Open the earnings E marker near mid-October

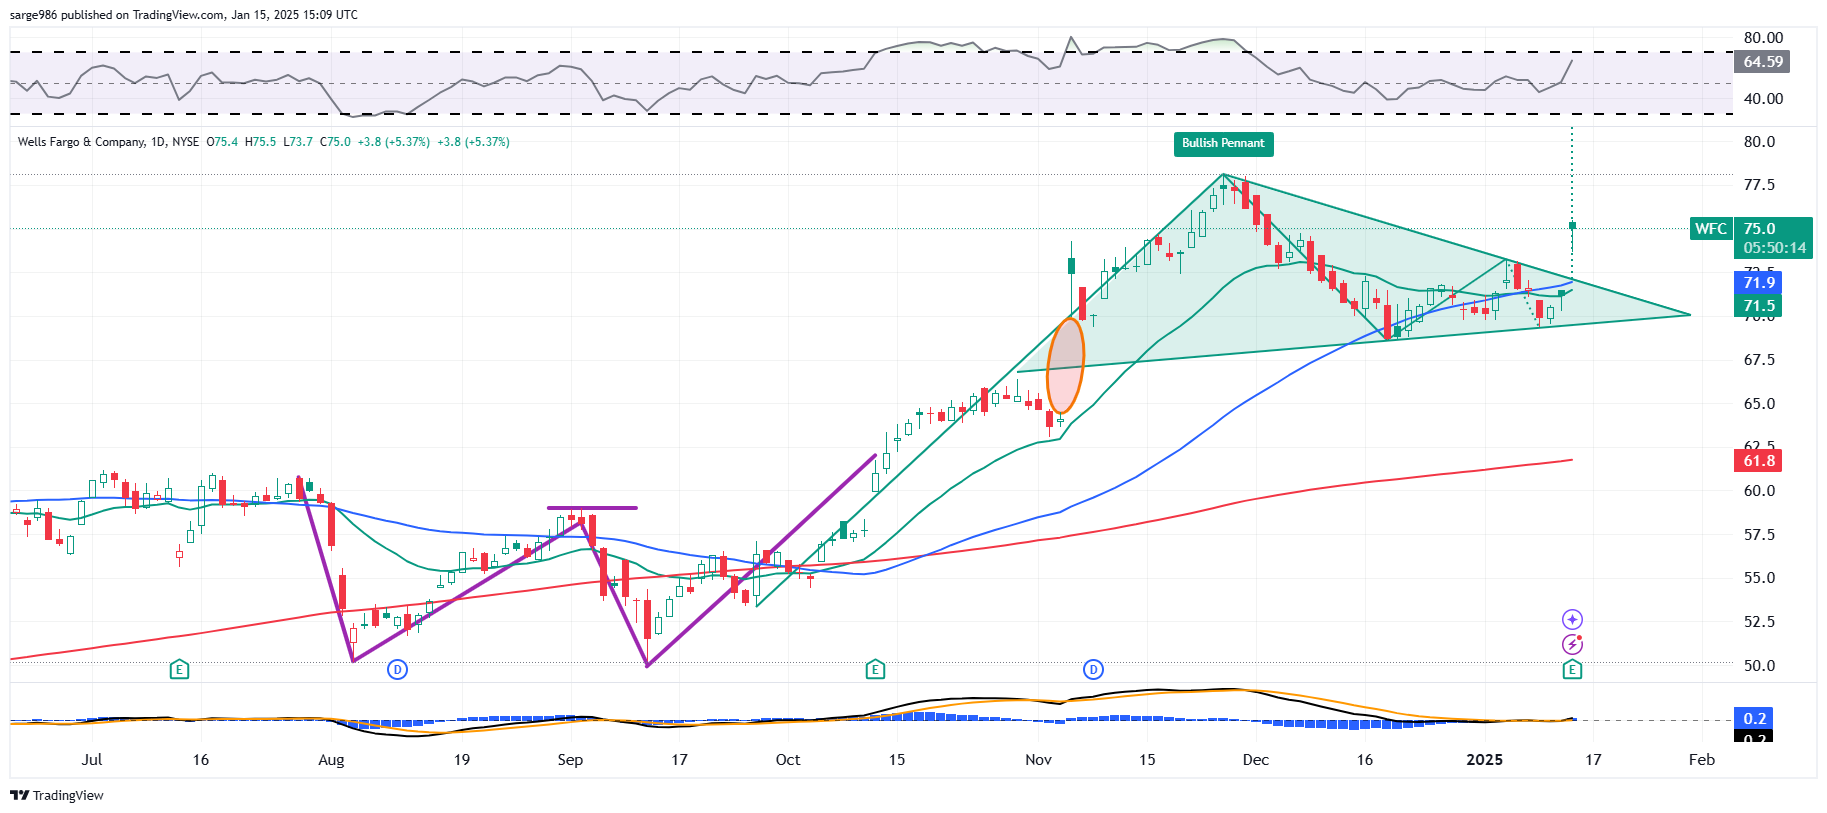875,669
